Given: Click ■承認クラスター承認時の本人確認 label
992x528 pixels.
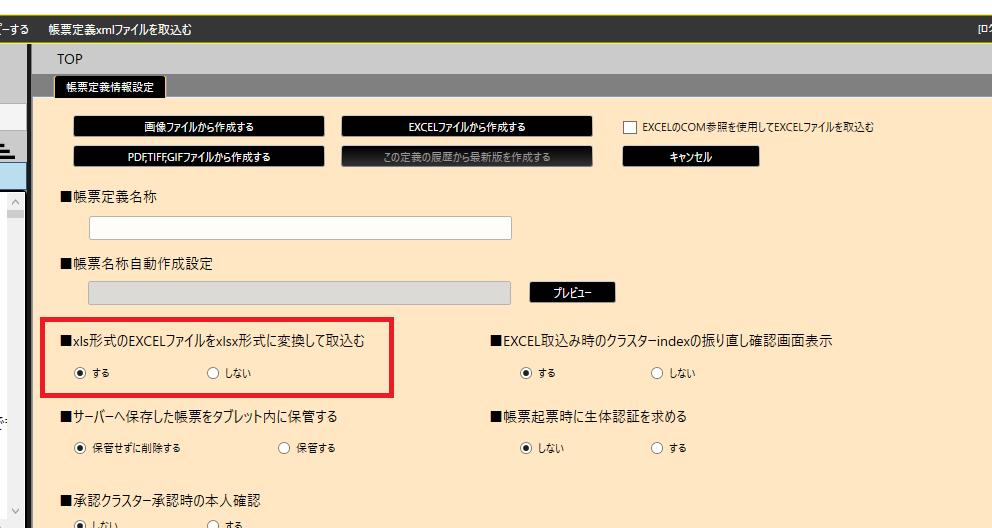Looking at the screenshot, I should pos(160,501).
